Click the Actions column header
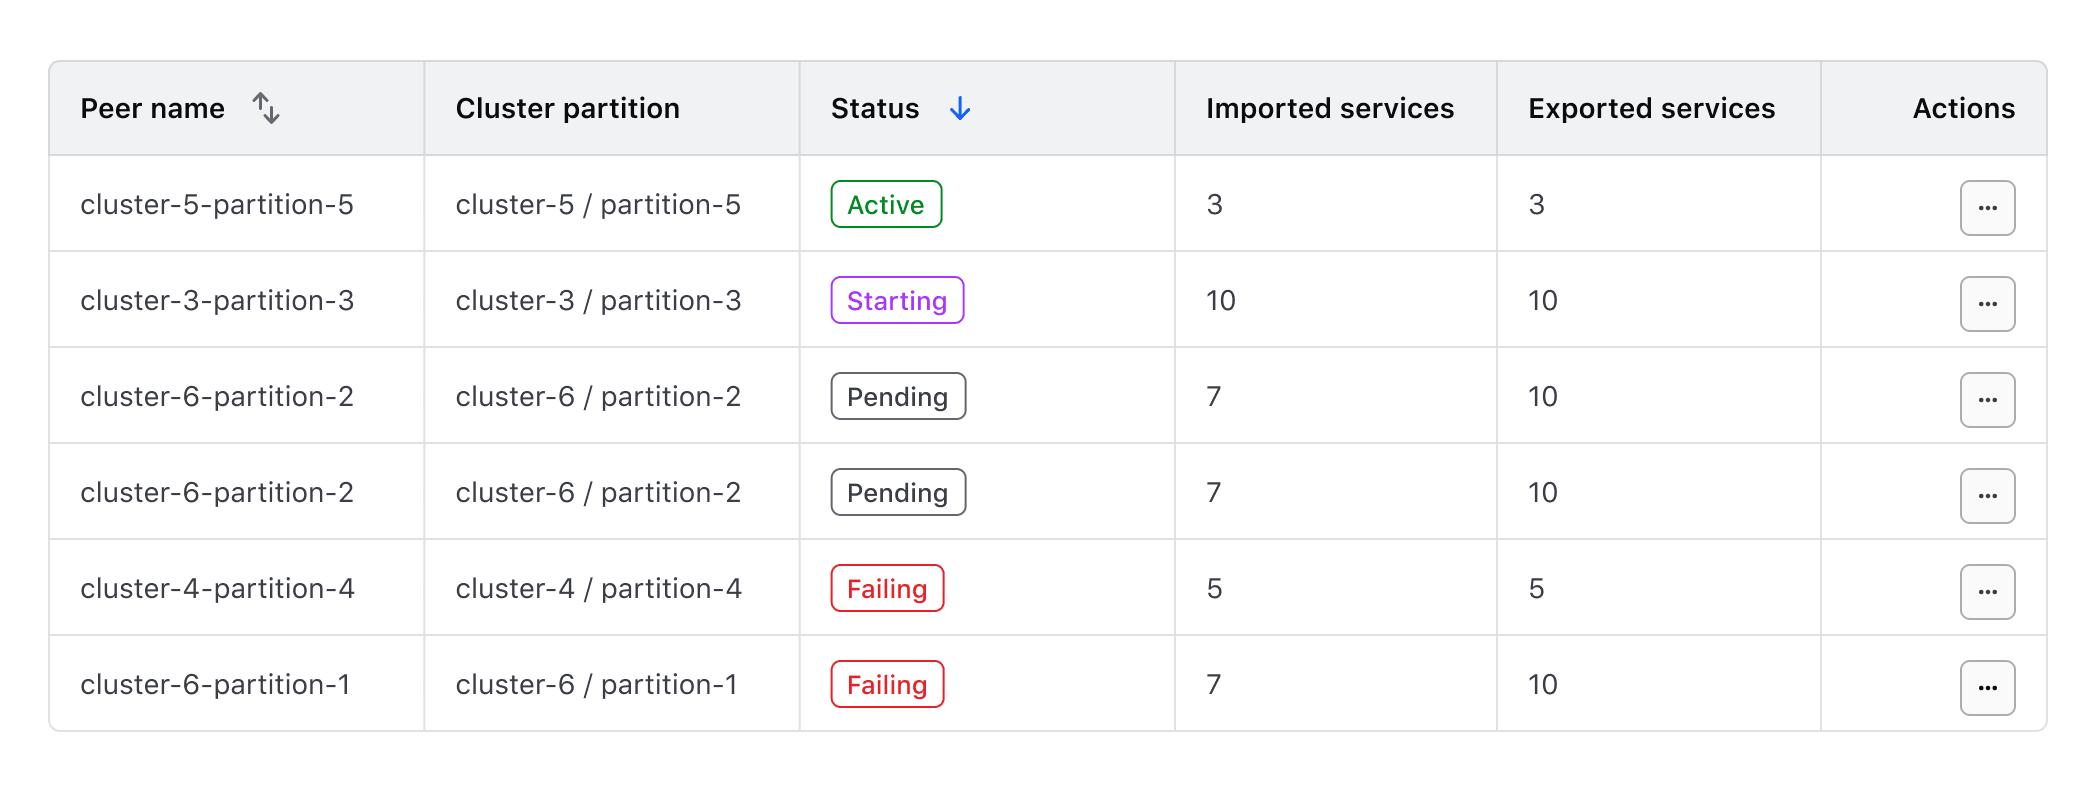2096x808 pixels. click(x=1963, y=108)
